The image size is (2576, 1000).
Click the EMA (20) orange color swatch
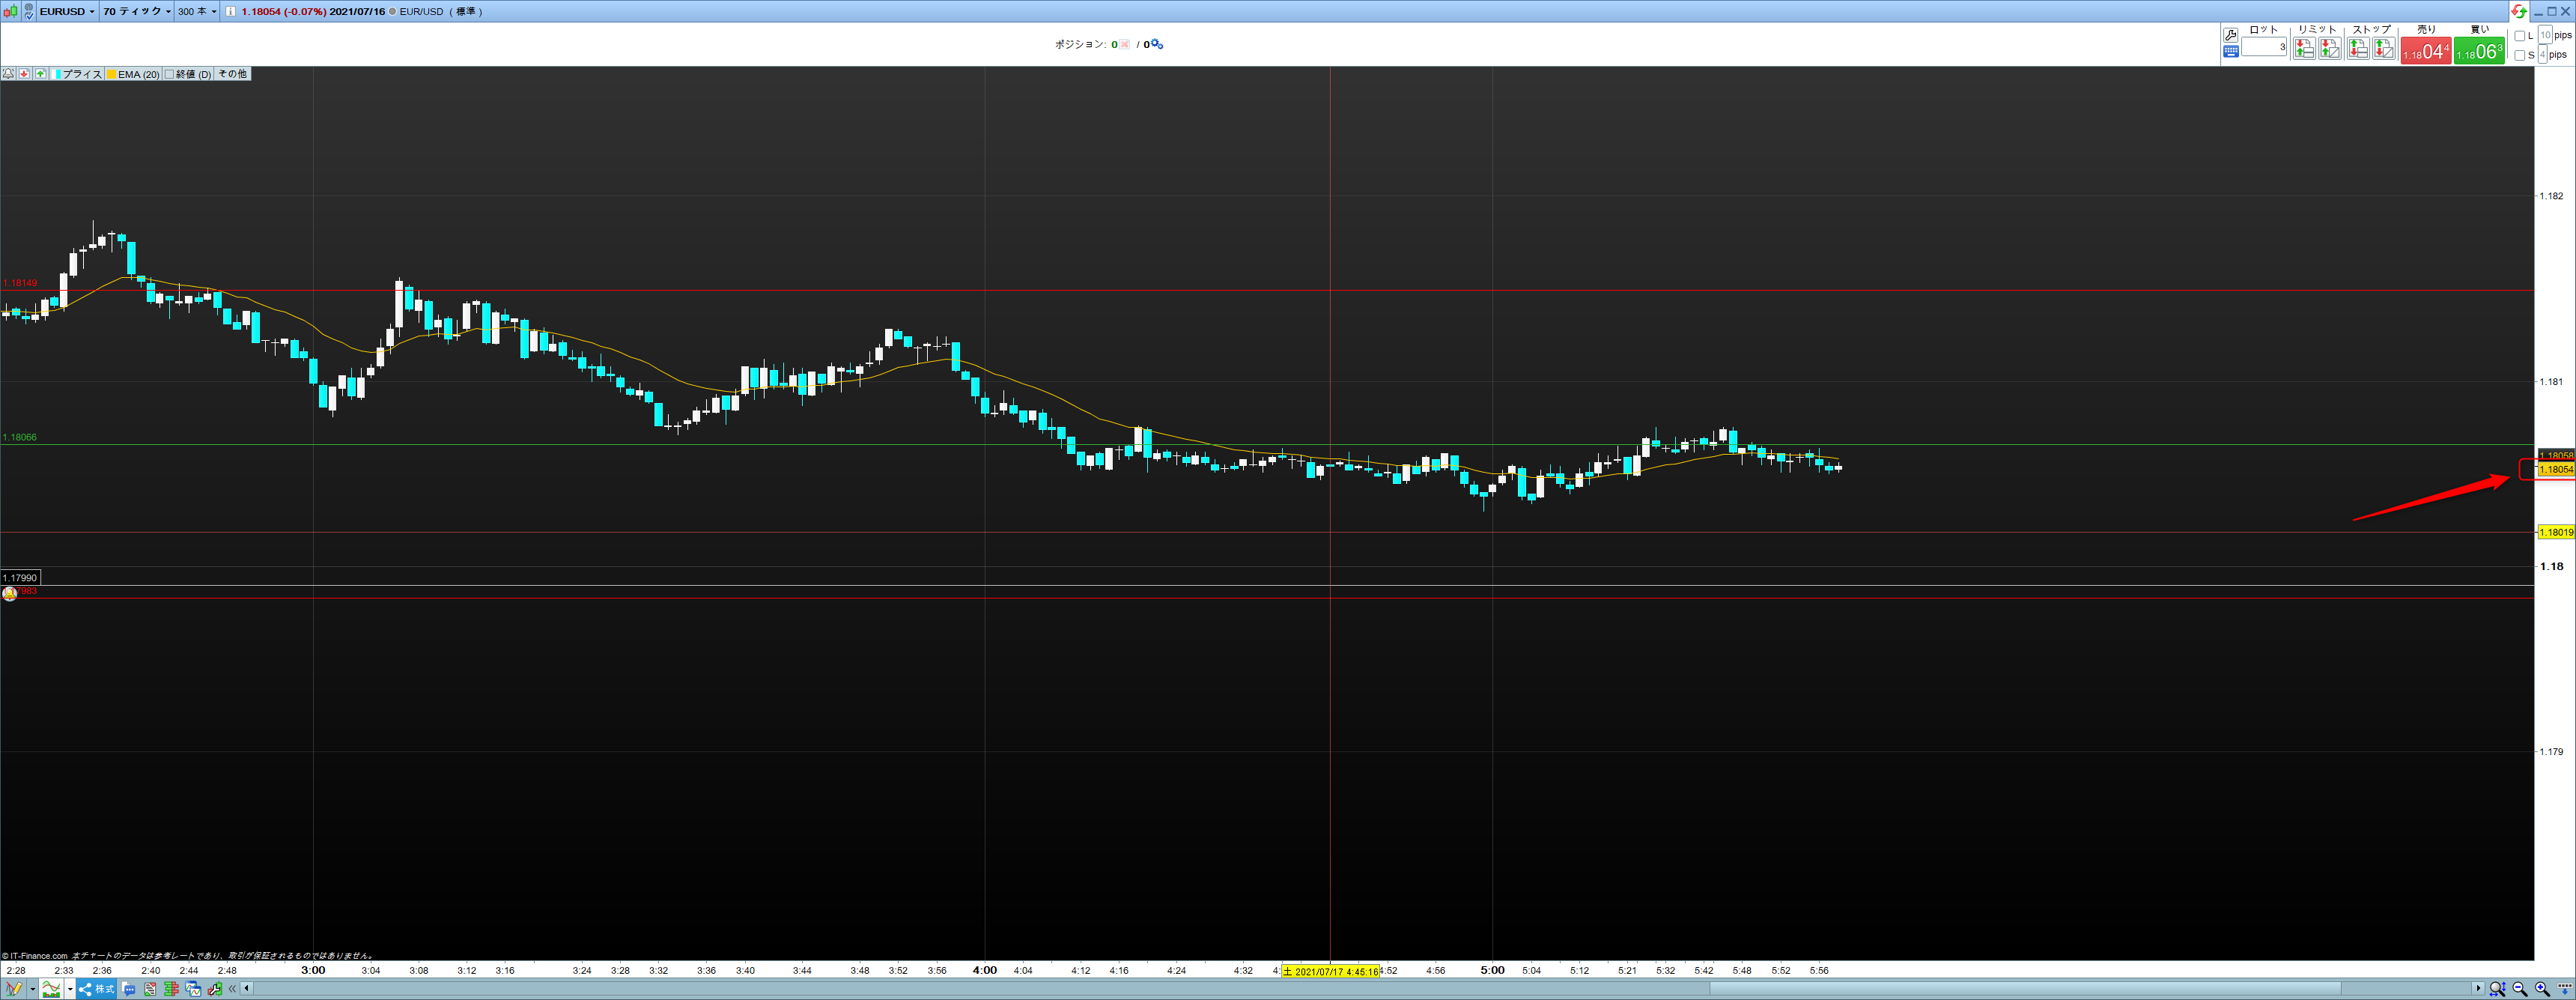(x=112, y=74)
